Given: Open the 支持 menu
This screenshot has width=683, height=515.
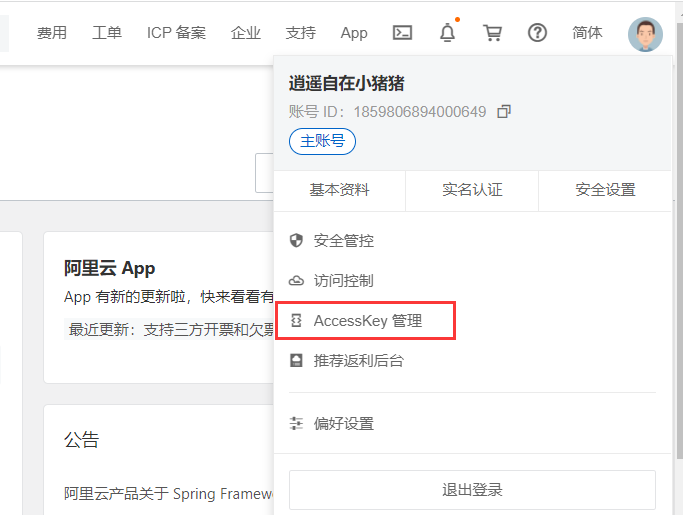Looking at the screenshot, I should (x=301, y=33).
